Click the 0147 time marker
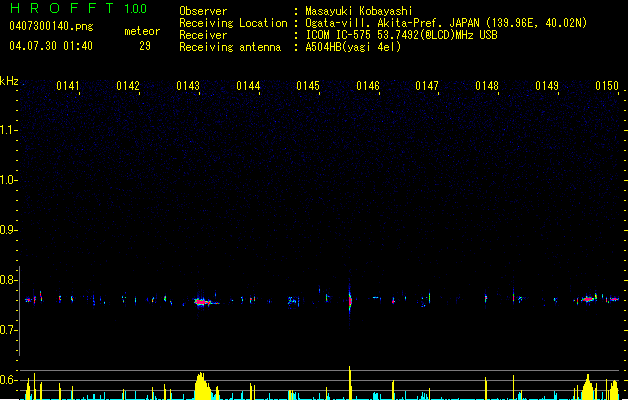The image size is (629, 400). tap(427, 86)
